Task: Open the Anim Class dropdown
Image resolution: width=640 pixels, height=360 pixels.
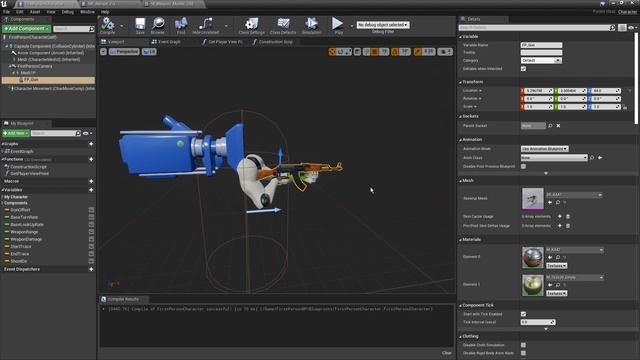Action: (x=554, y=158)
